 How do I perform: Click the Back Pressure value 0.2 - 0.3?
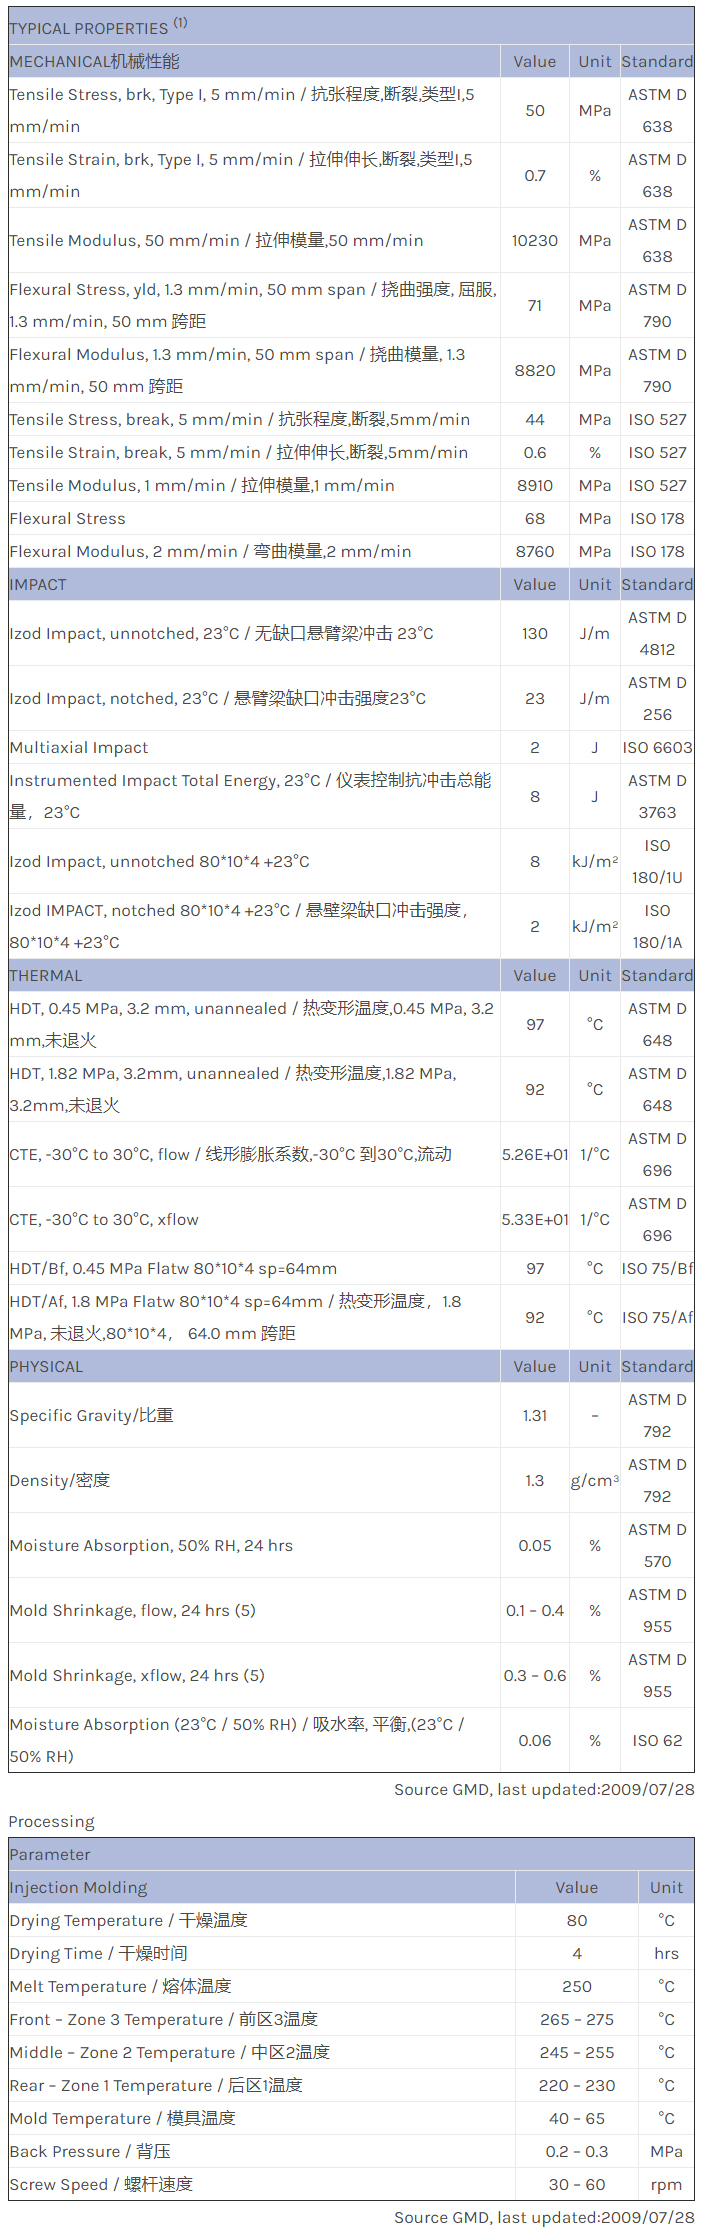click(x=577, y=2151)
